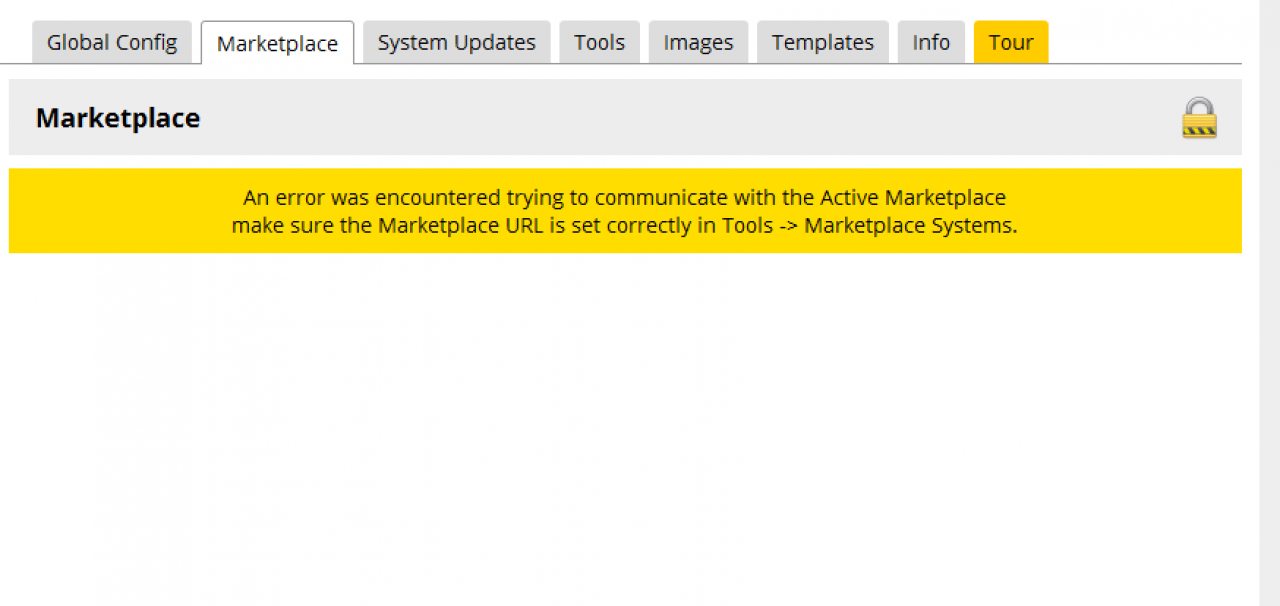Switch to the System Updates tab

[x=456, y=43]
